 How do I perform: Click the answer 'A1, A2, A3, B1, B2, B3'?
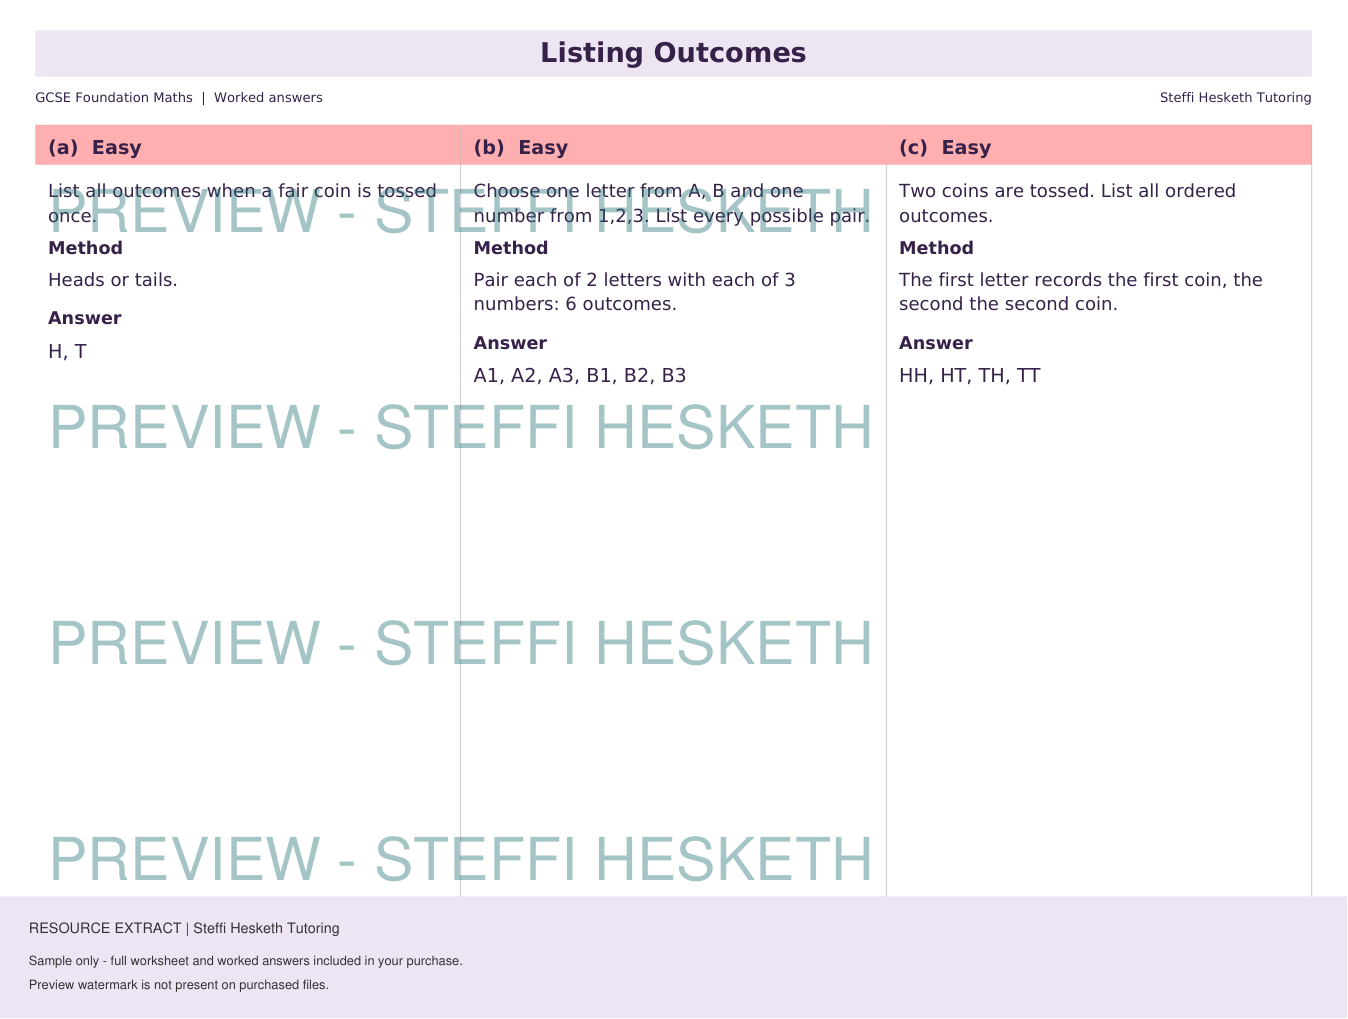pyautogui.click(x=580, y=376)
